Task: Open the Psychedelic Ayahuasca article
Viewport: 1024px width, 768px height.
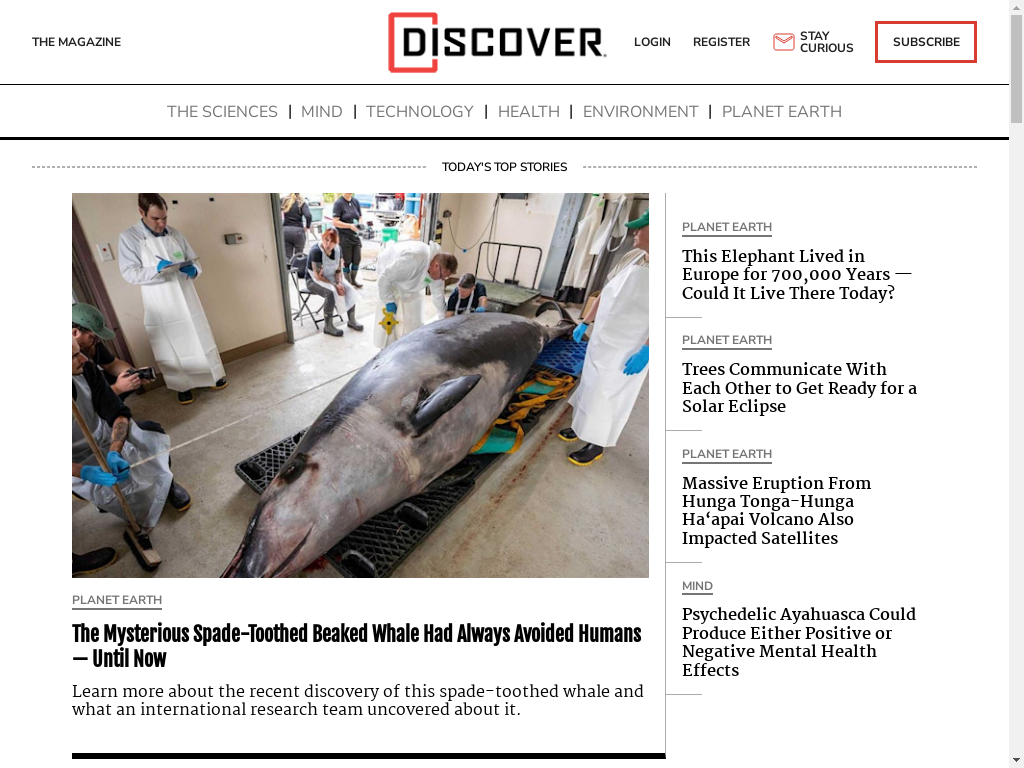Action: tap(799, 642)
